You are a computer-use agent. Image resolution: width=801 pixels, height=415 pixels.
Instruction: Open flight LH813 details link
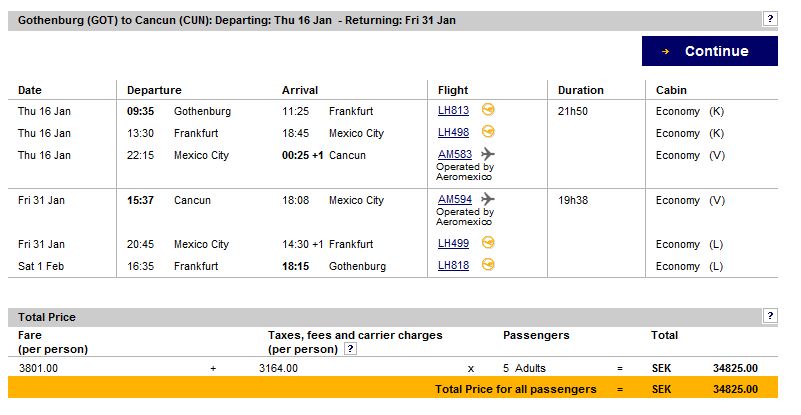click(x=453, y=111)
